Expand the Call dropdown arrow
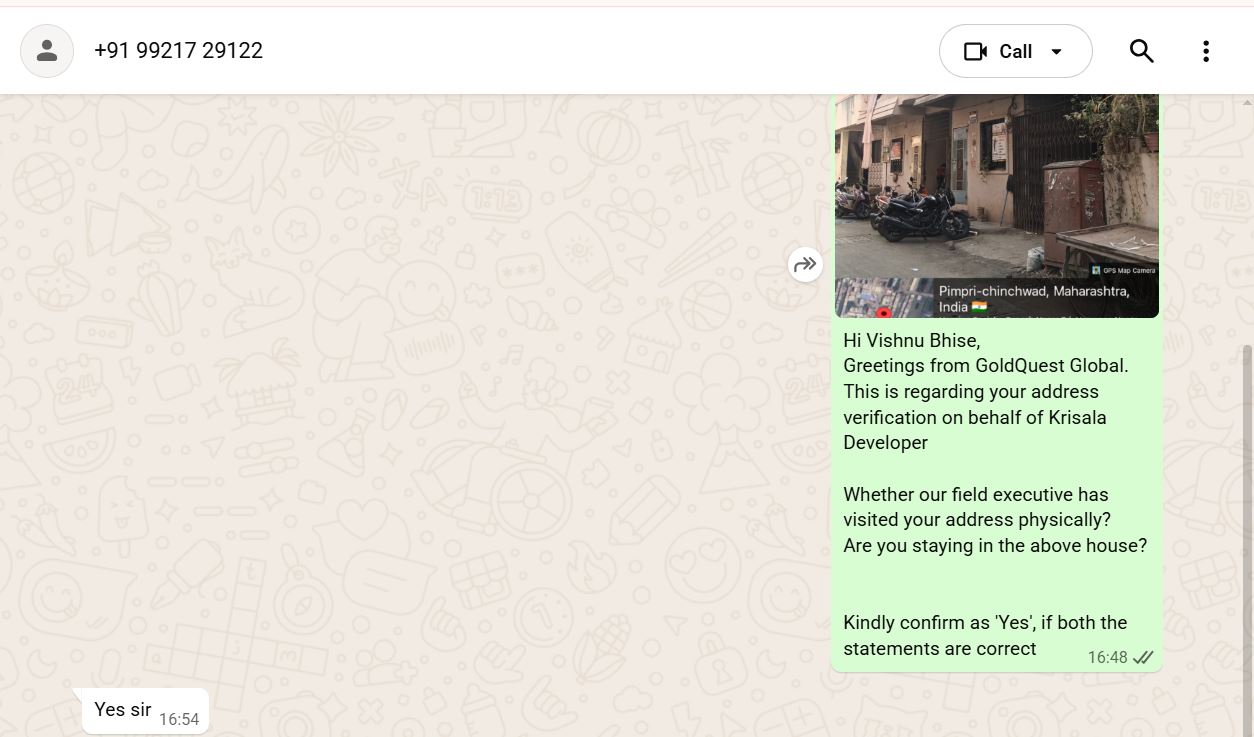 1056,51
